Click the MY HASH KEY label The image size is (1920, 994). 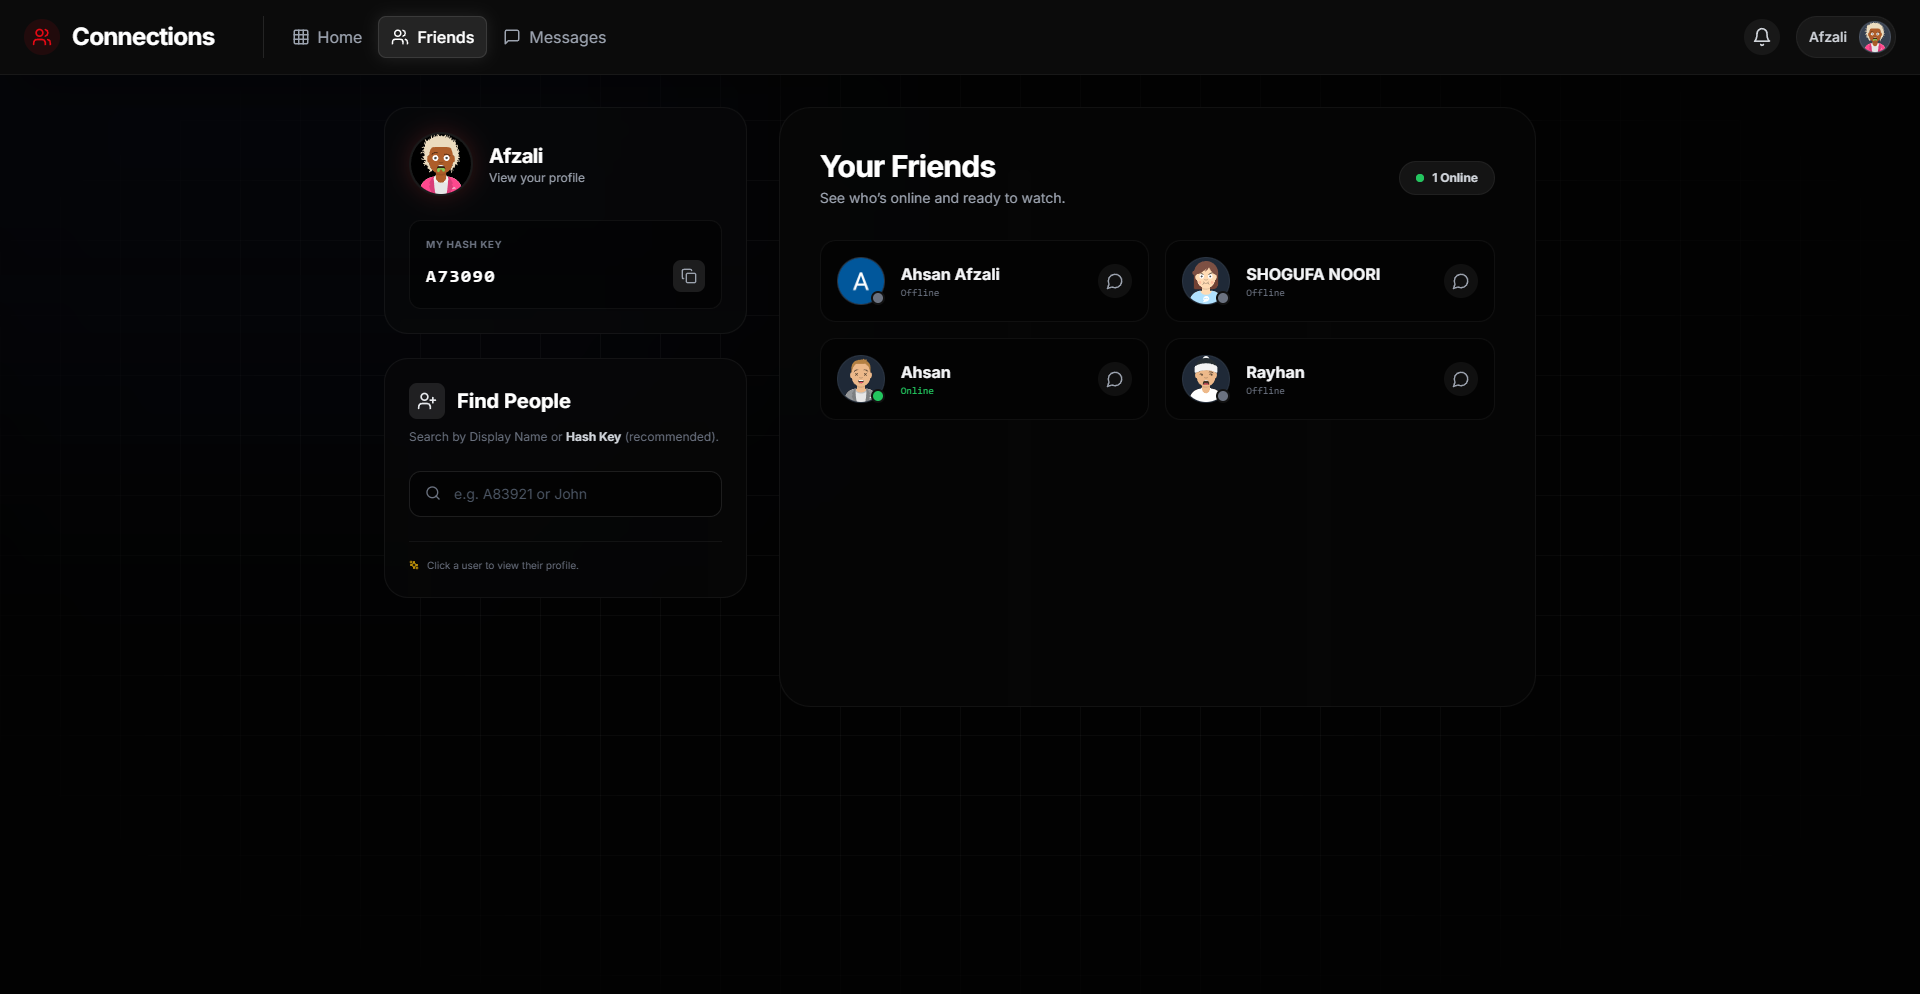tap(464, 244)
